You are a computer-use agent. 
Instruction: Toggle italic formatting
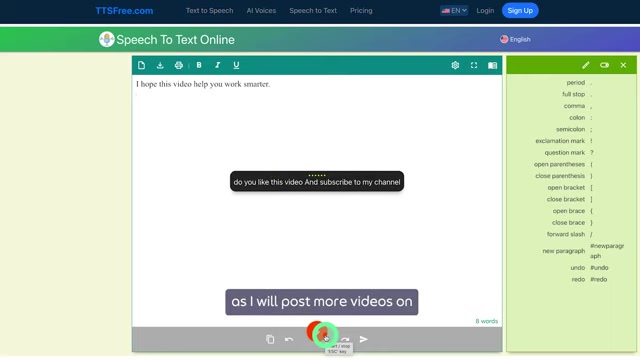click(x=218, y=65)
